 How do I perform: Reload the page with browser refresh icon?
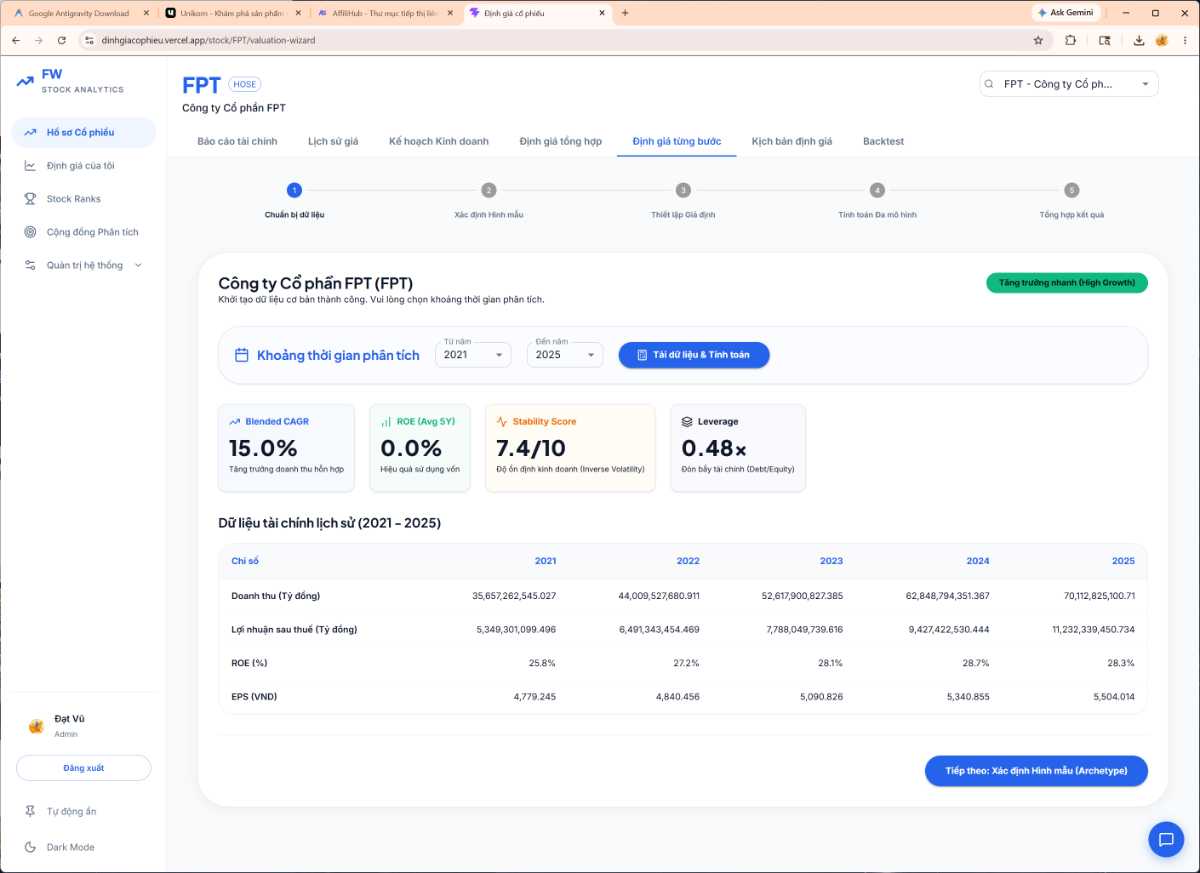coord(62,40)
